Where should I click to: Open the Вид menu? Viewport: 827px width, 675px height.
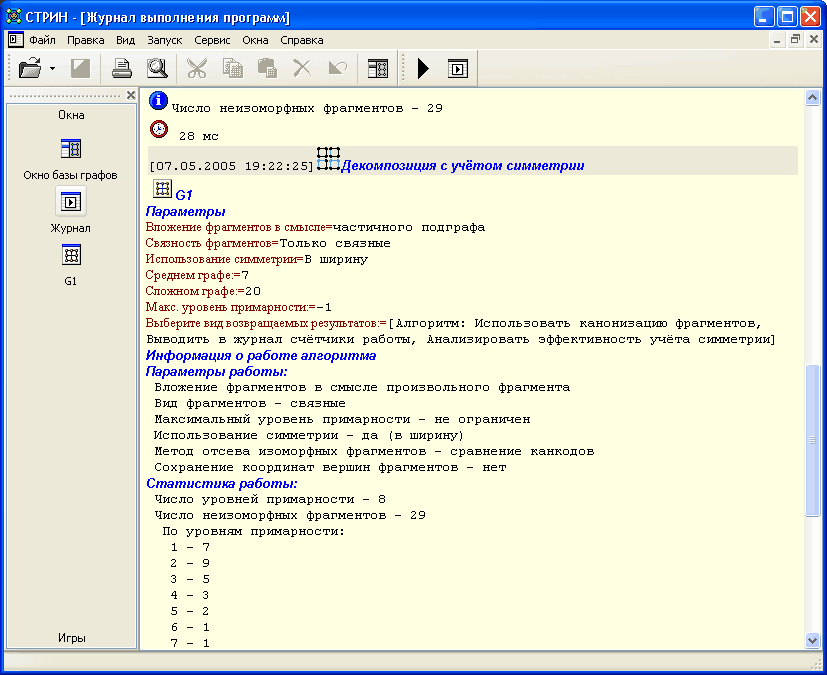[126, 40]
